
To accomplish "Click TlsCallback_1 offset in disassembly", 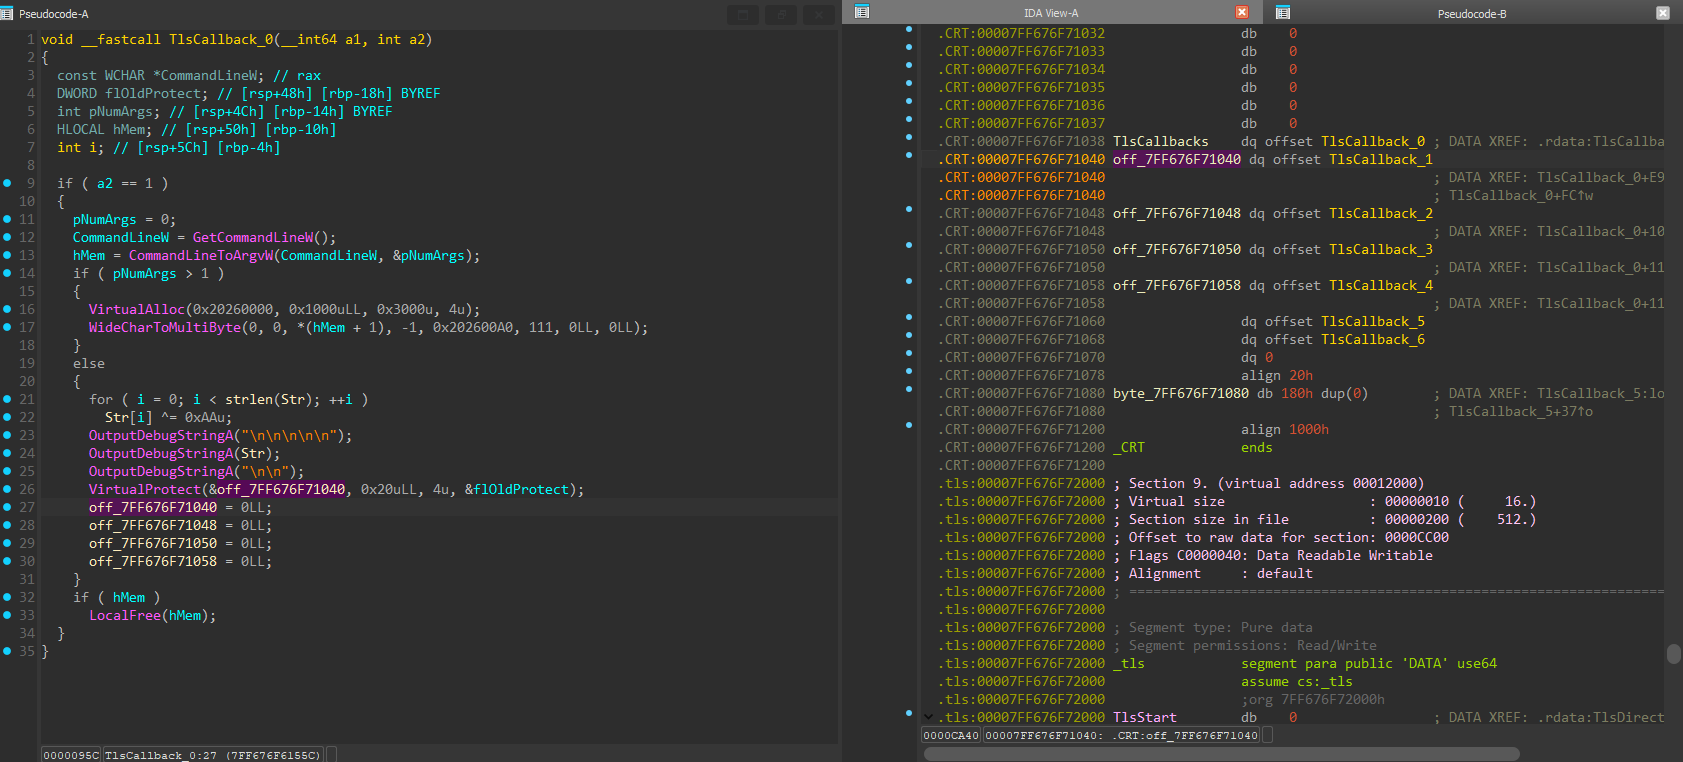I will 1381,159.
